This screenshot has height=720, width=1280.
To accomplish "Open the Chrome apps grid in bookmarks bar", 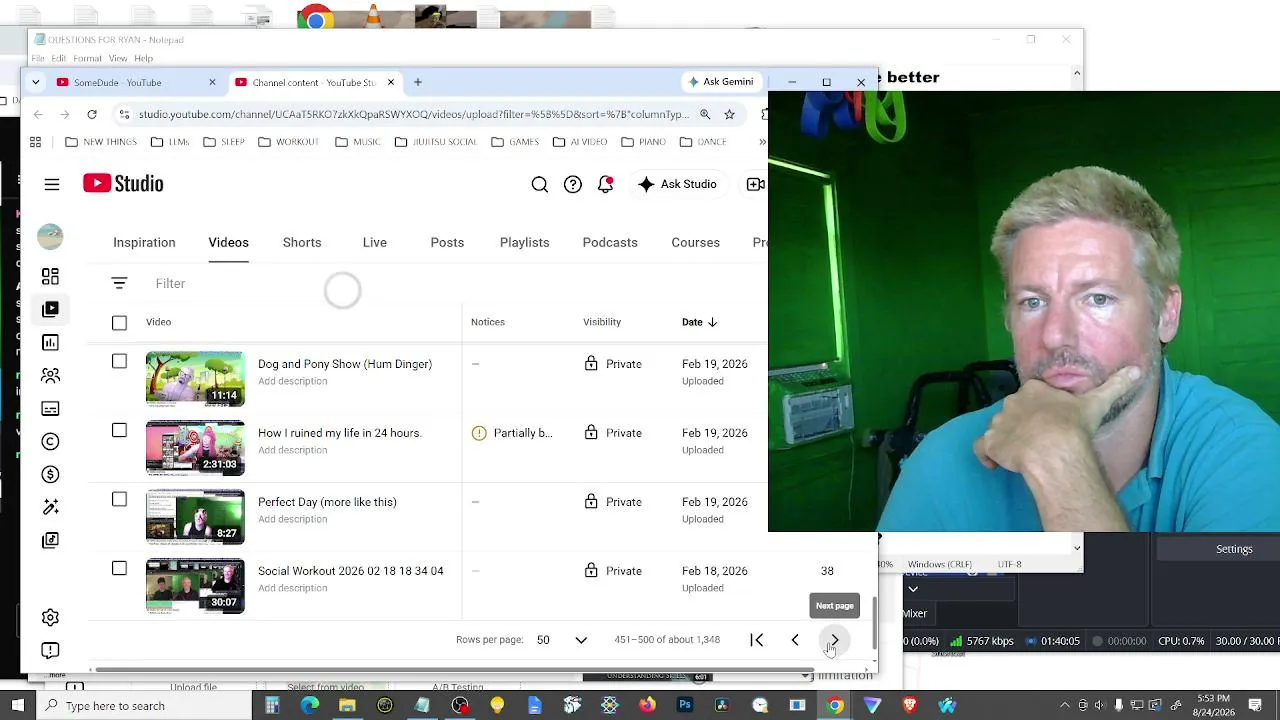I will pyautogui.click(x=36, y=142).
